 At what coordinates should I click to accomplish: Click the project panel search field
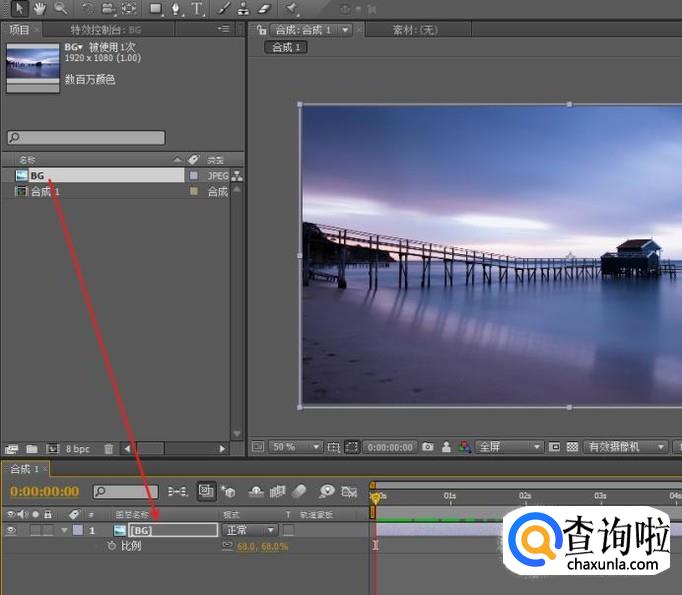tap(86, 138)
